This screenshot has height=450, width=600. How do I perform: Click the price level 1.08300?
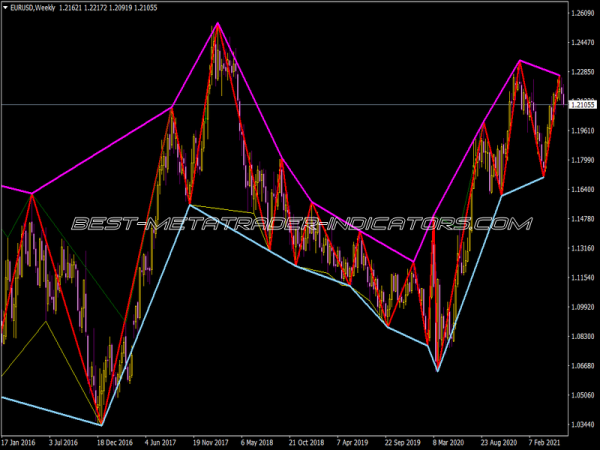coord(583,336)
